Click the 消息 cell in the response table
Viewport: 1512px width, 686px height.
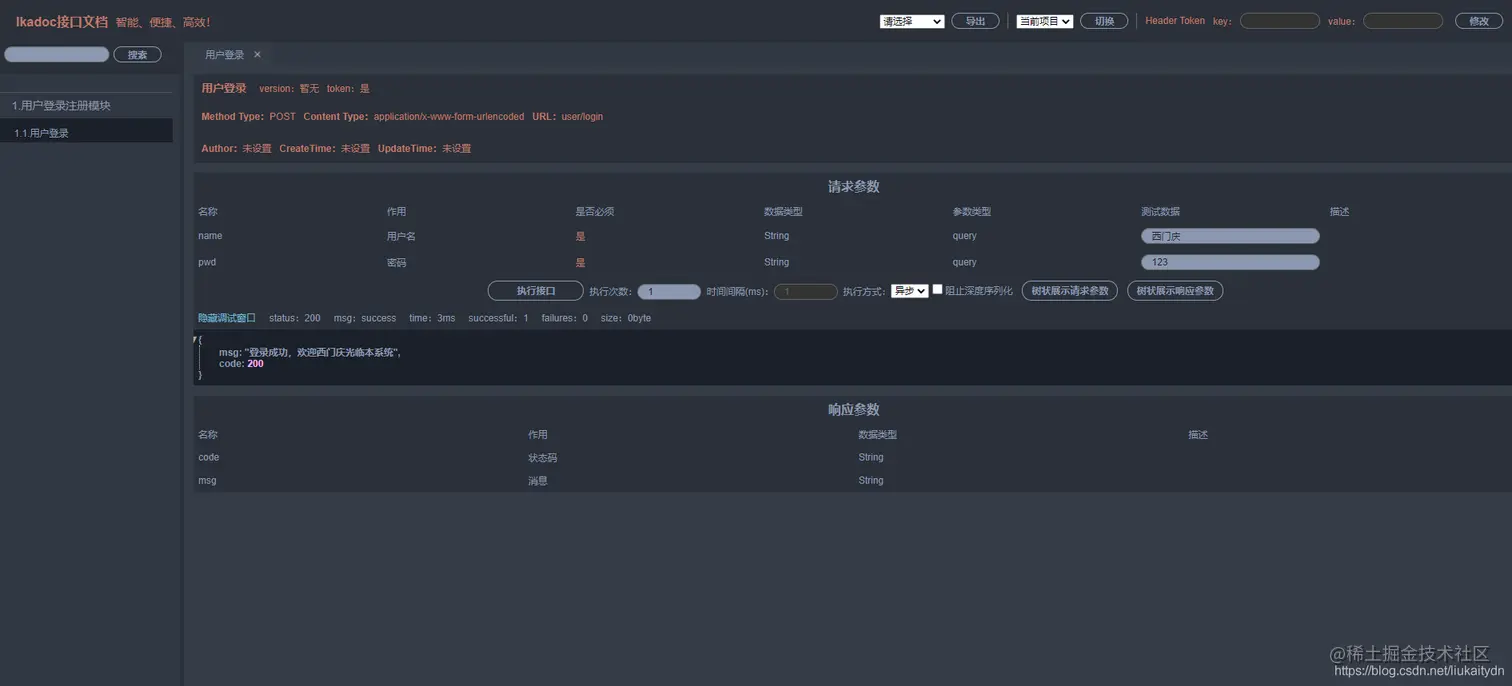(537, 481)
